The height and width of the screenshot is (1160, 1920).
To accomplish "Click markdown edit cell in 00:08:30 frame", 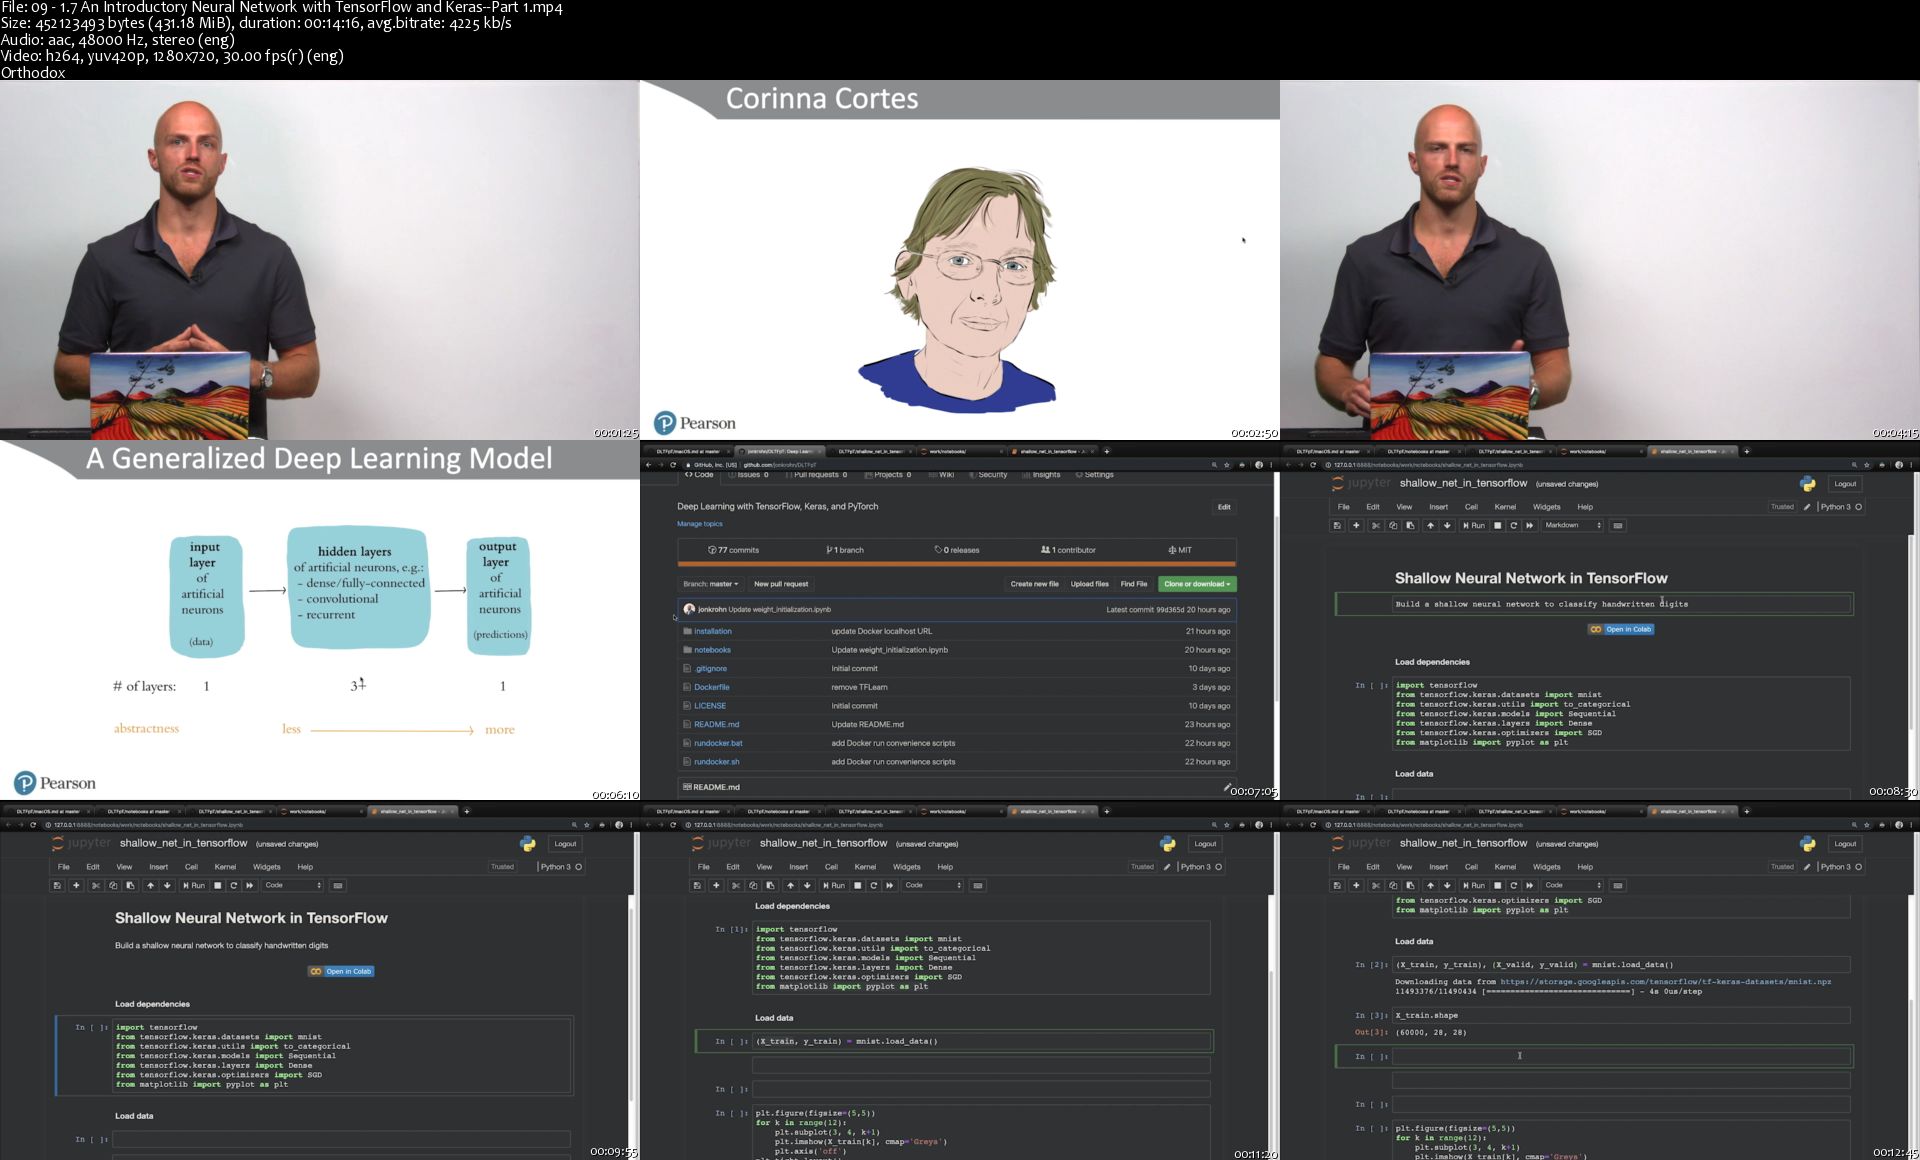I will (x=1594, y=604).
